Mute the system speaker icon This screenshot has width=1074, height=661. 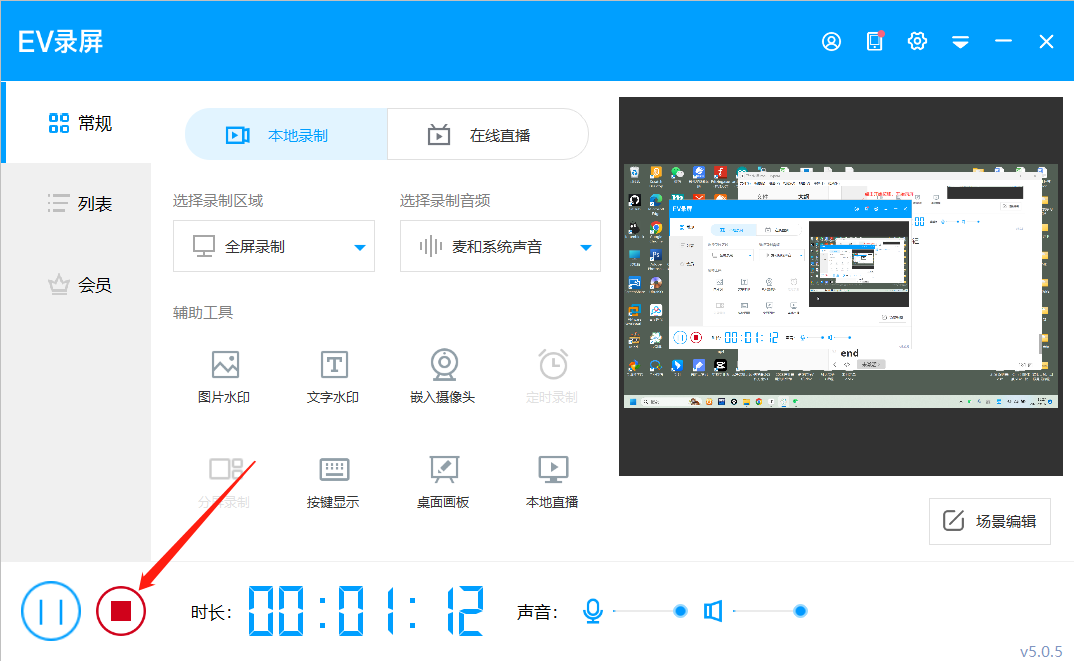[x=713, y=610]
